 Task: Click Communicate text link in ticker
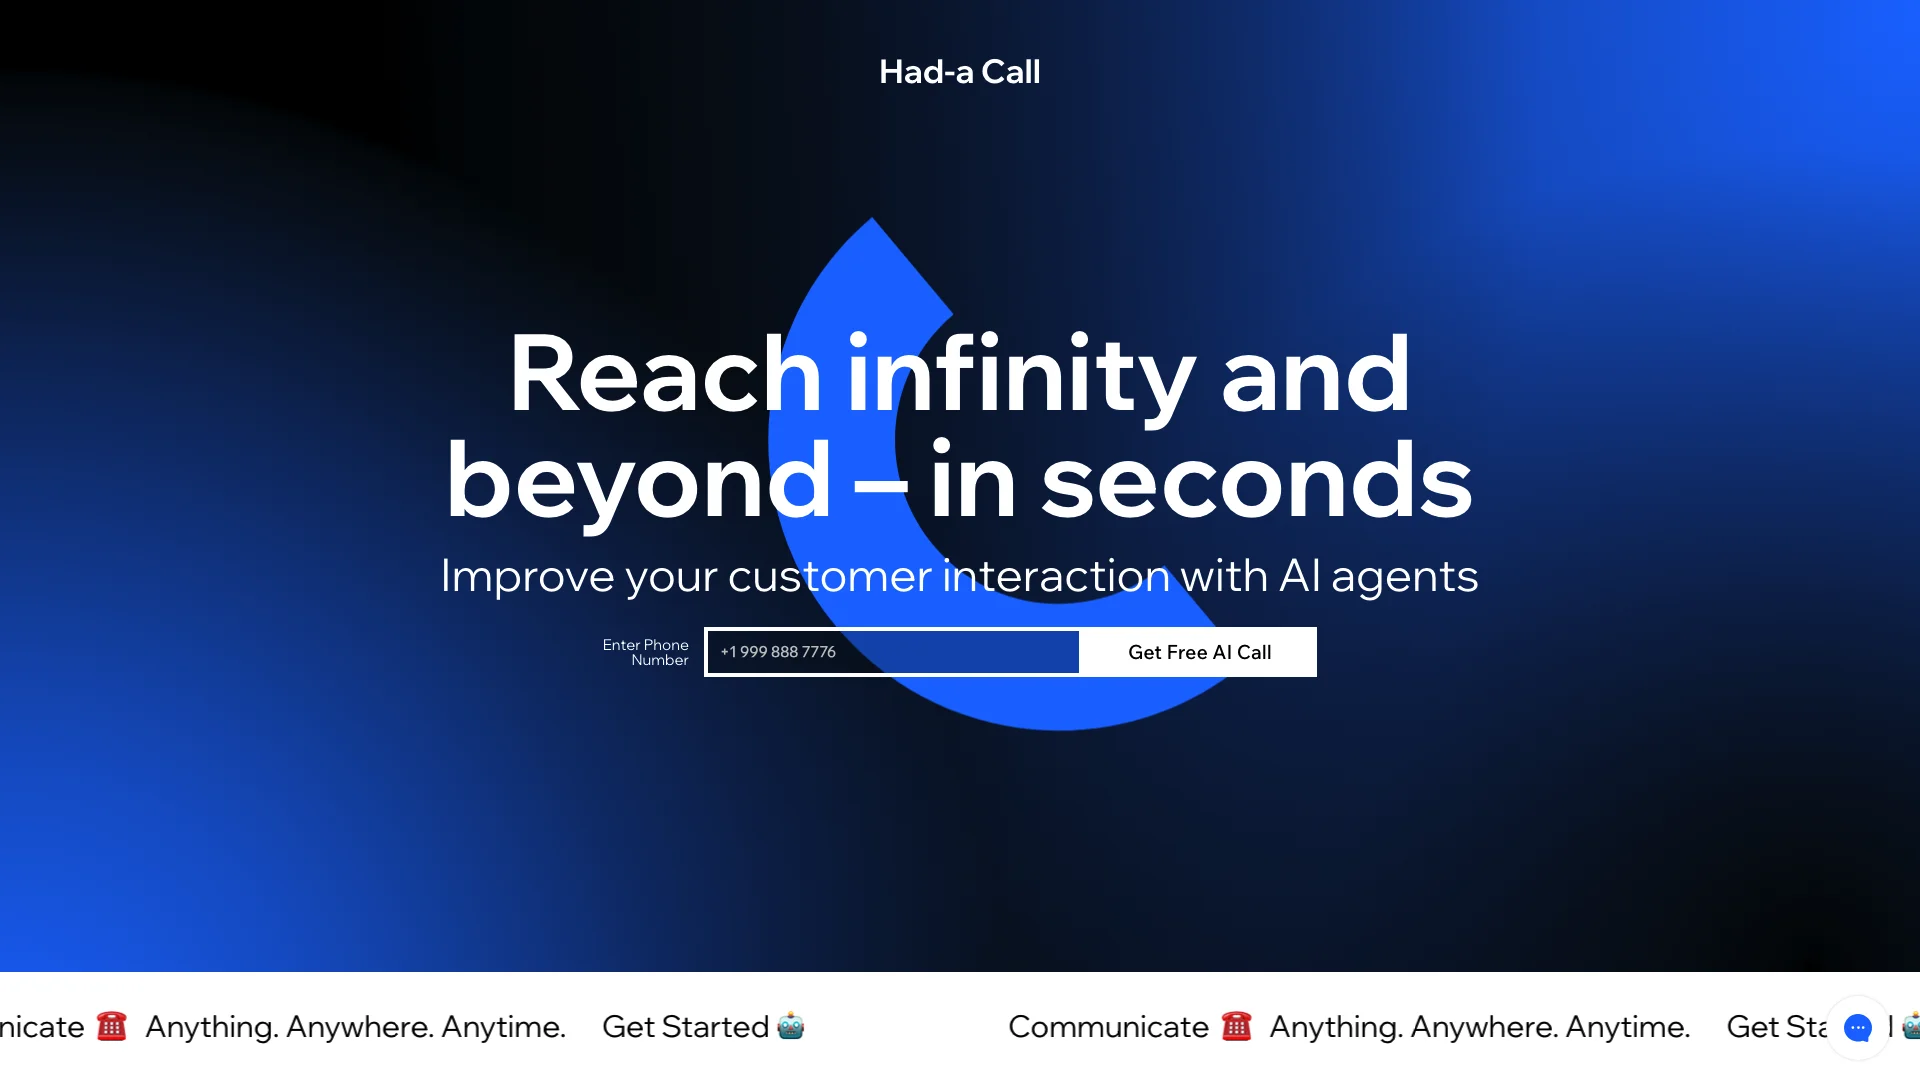(x=1106, y=1026)
